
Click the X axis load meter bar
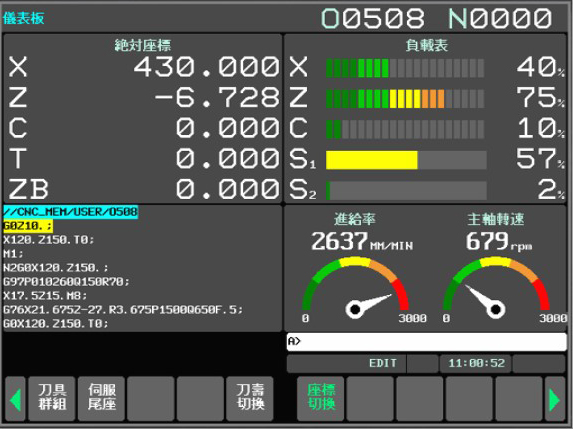click(405, 68)
